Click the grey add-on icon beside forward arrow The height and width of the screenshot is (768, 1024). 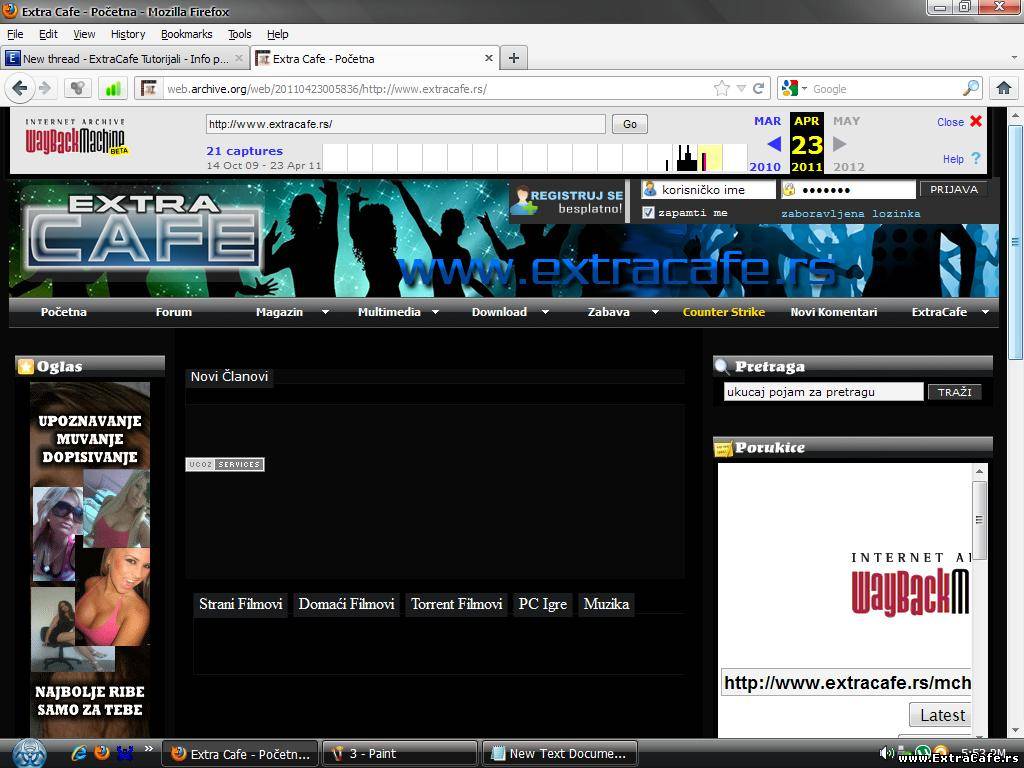click(x=77, y=88)
